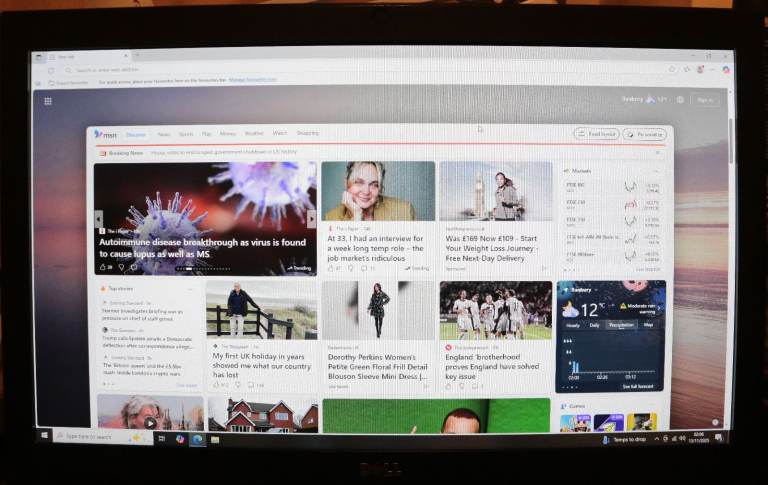Viewport: 768px width, 485px height.
Task: Go to next slide in the carousel
Action: tap(311, 220)
